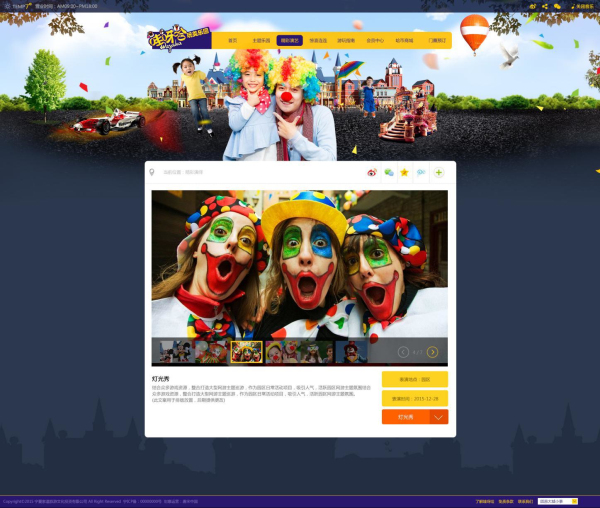This screenshot has width=600, height=508.
Task: Click the location pin icon in the breadcrumb
Action: click(152, 172)
